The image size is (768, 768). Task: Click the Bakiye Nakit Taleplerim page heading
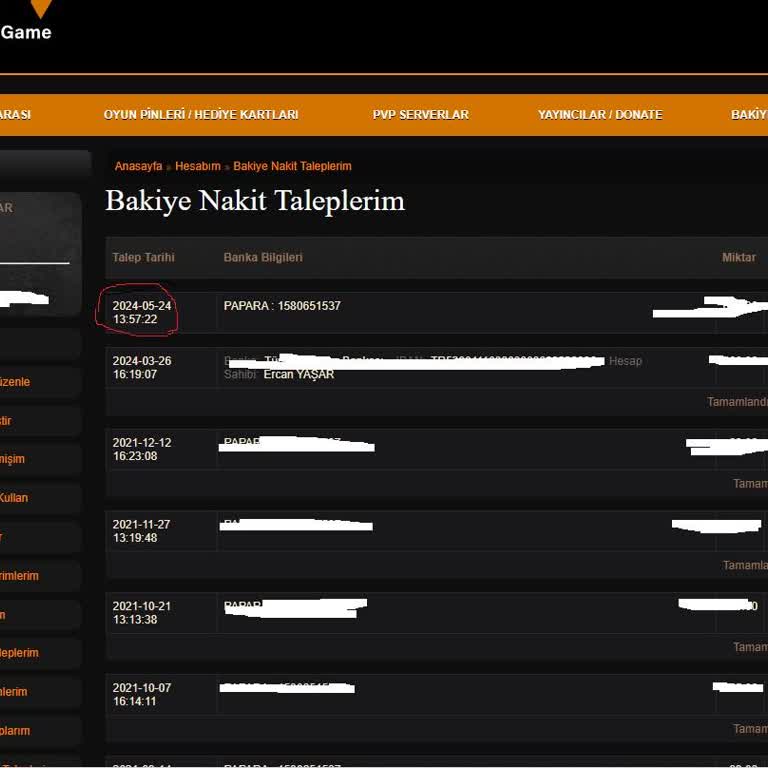coord(255,201)
